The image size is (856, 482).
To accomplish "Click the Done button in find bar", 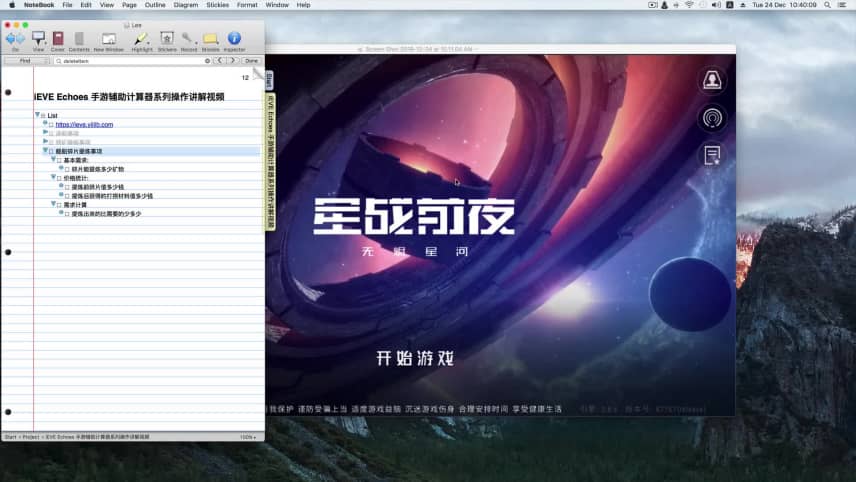I will click(251, 61).
